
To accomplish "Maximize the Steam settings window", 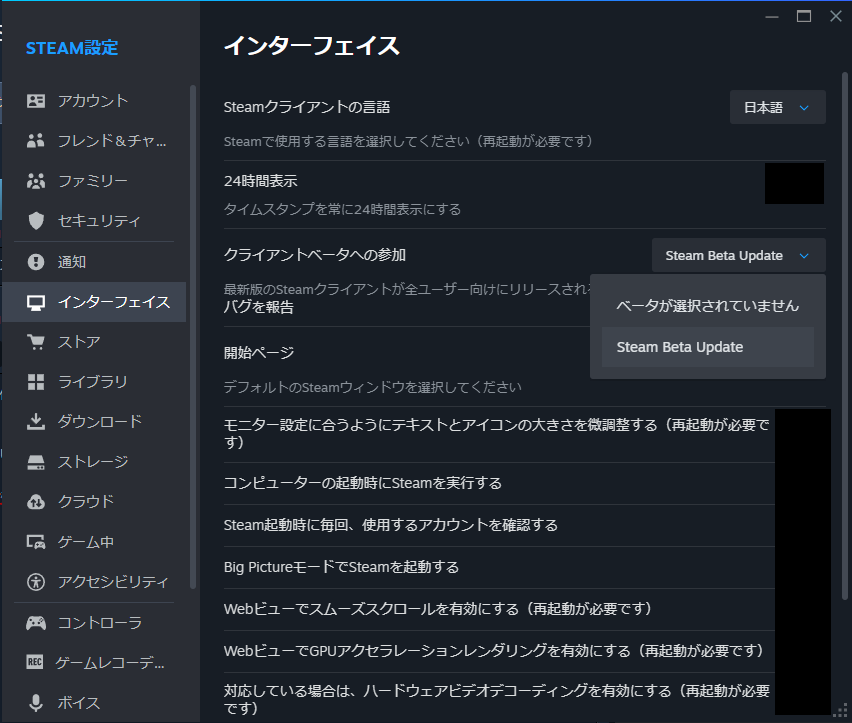I will [x=804, y=16].
